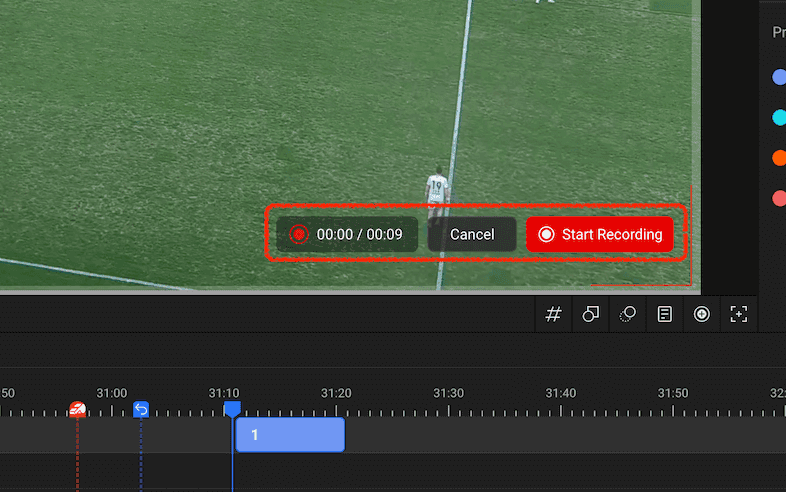
Task: Select the blue return arrow timeline marker
Action: point(141,409)
